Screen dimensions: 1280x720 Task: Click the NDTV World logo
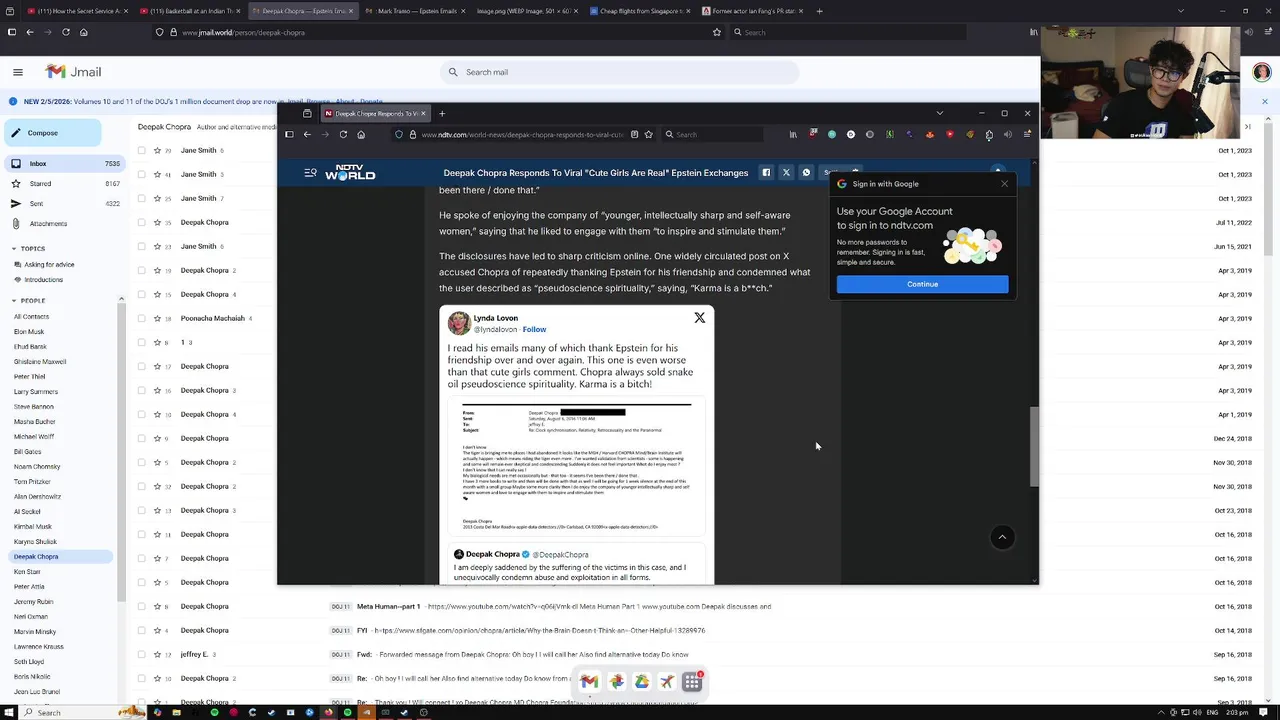point(350,172)
